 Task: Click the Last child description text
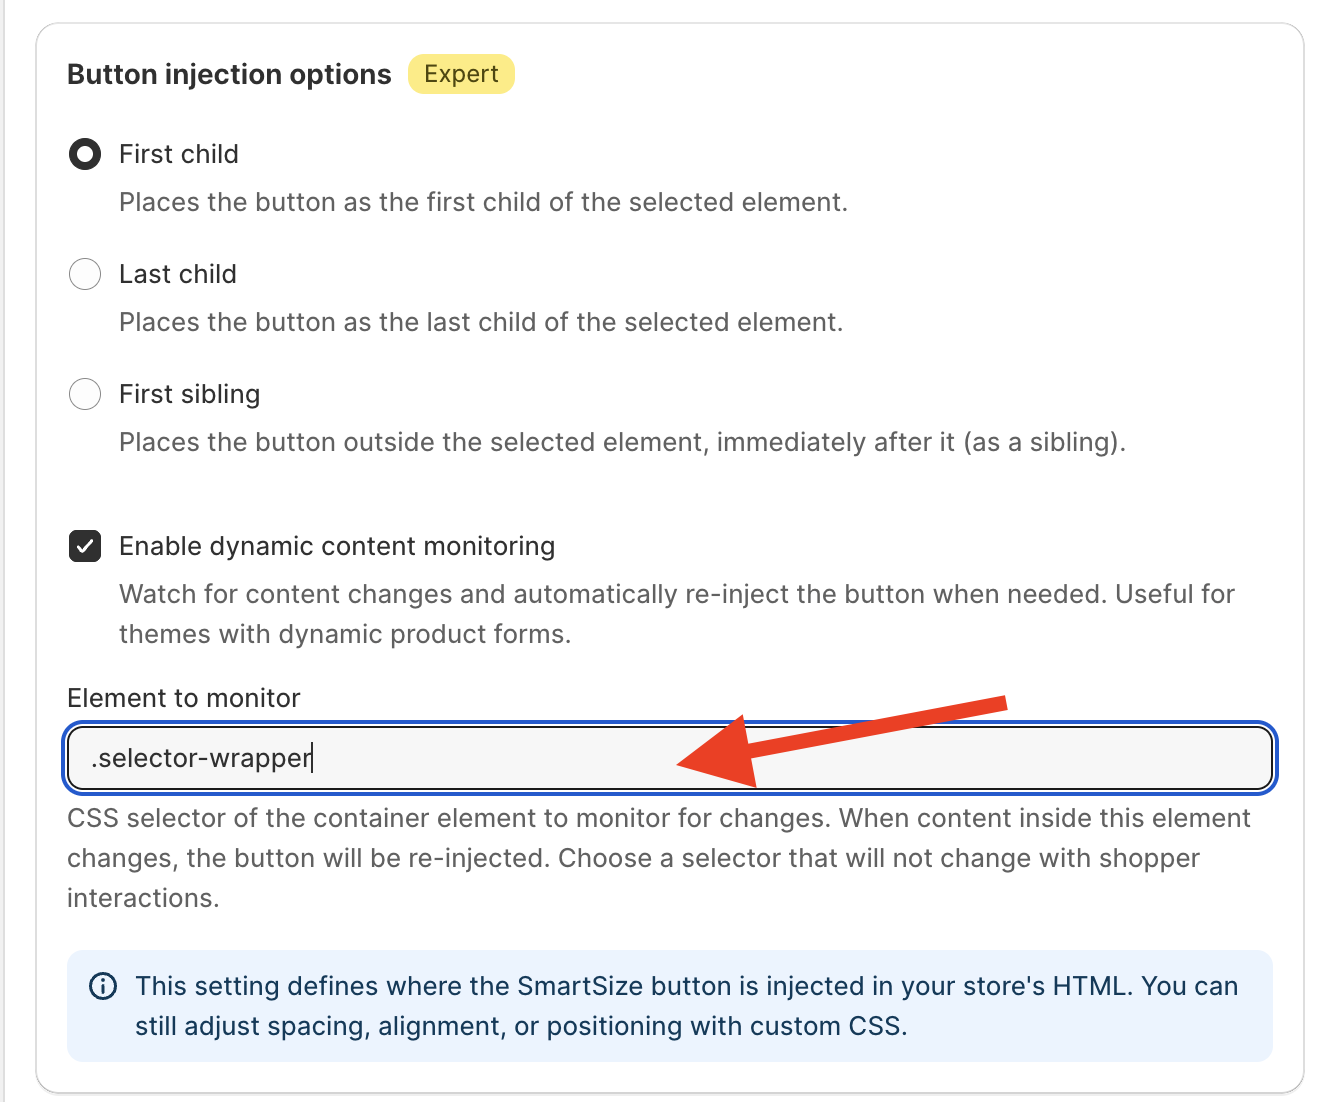pos(481,322)
